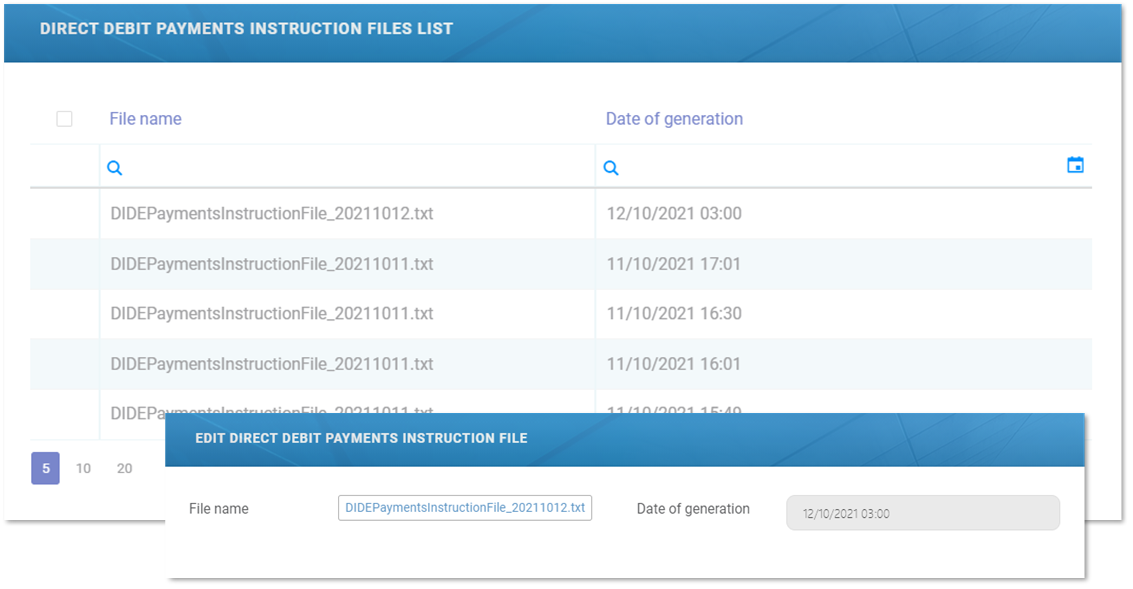Set page size to 10
Screen dimensions: 1133x589
84,468
